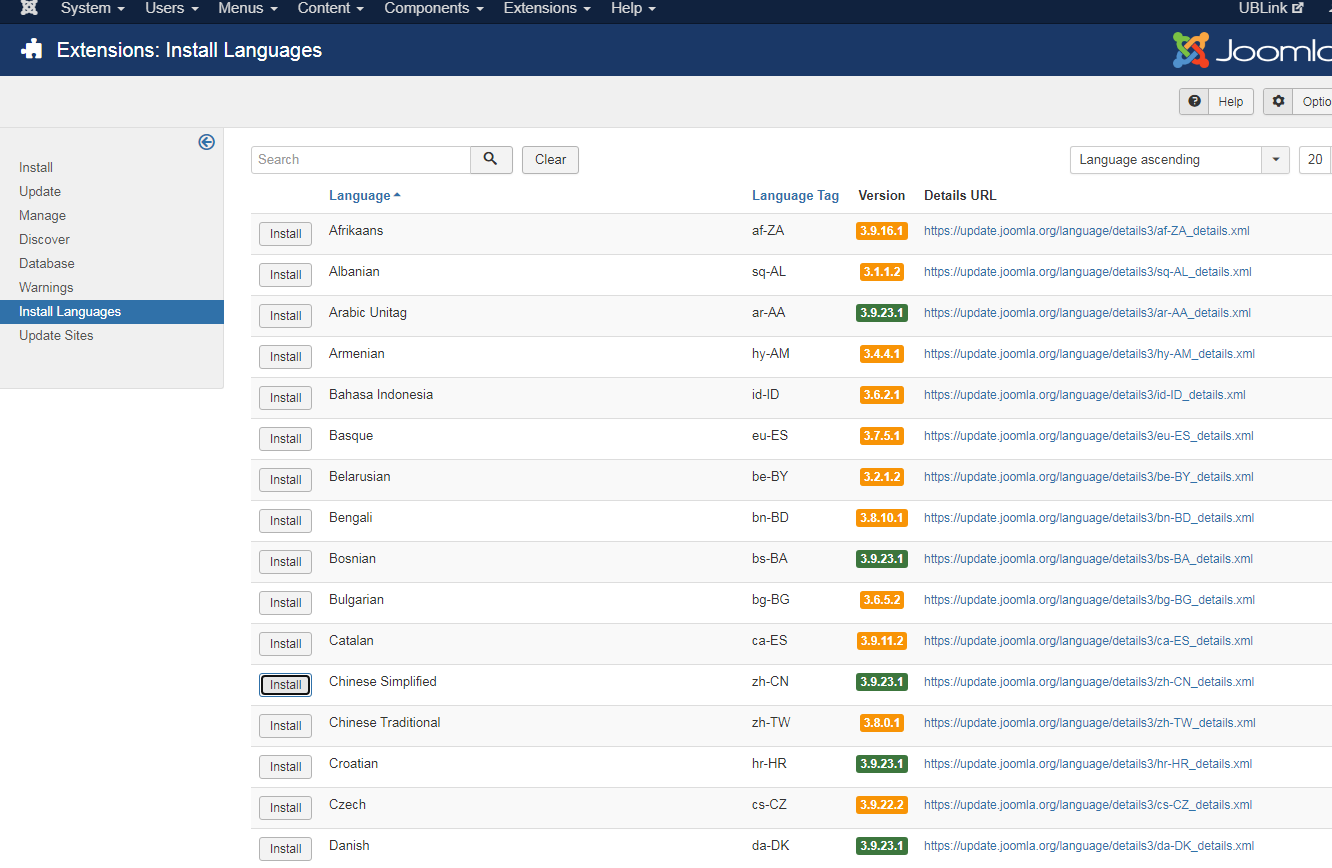This screenshot has width=1332, height=868.
Task: Install the Chinese Simplified language
Action: (x=285, y=685)
